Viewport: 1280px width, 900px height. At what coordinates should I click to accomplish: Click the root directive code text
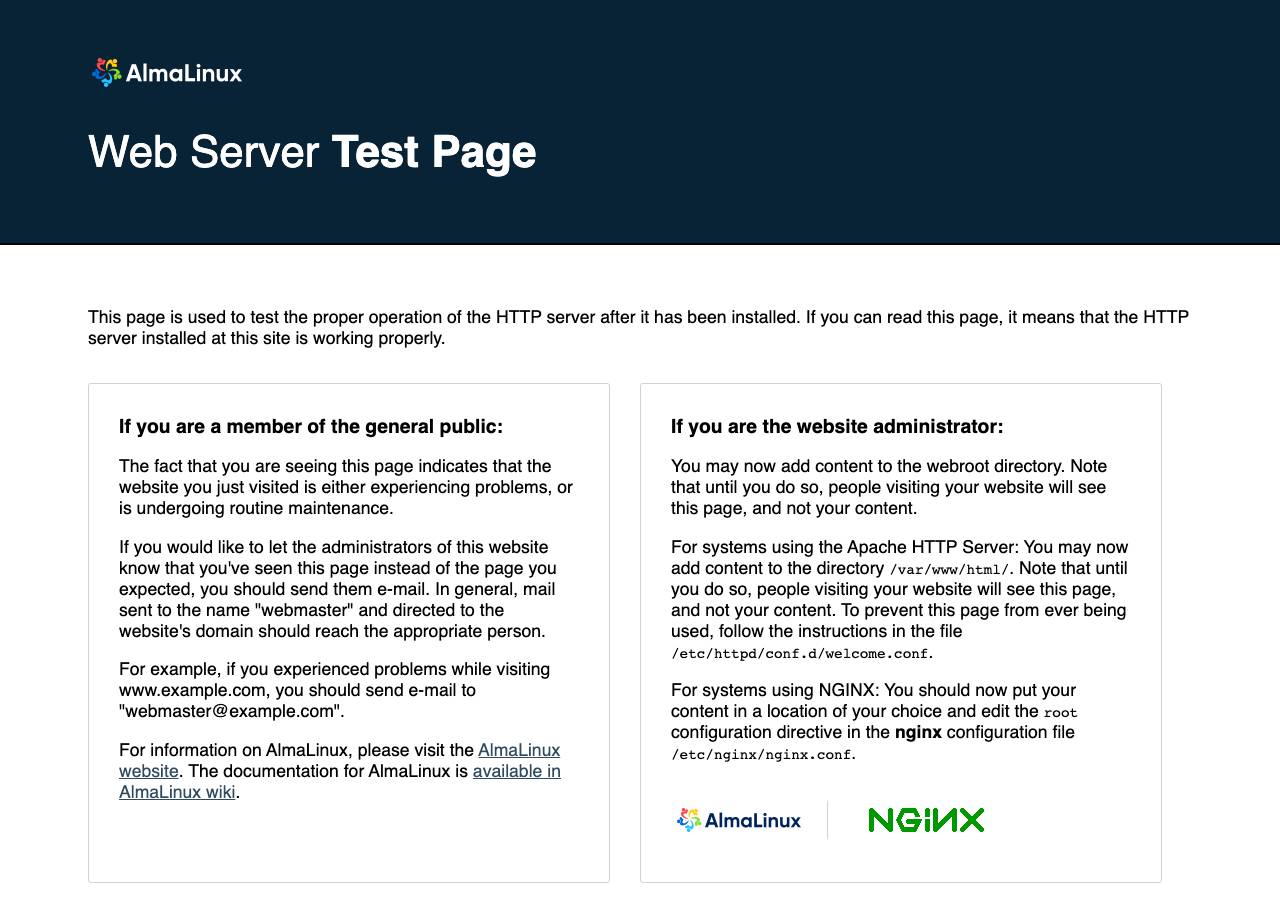pyautogui.click(x=1060, y=712)
